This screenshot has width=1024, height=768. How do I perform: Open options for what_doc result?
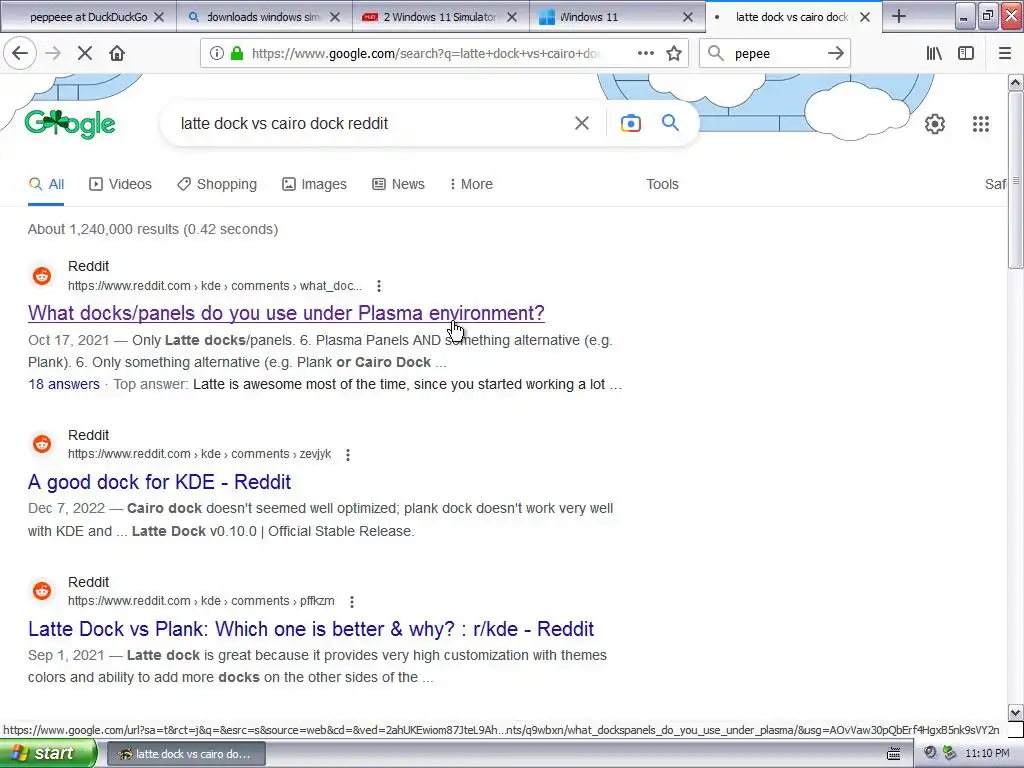(x=379, y=286)
